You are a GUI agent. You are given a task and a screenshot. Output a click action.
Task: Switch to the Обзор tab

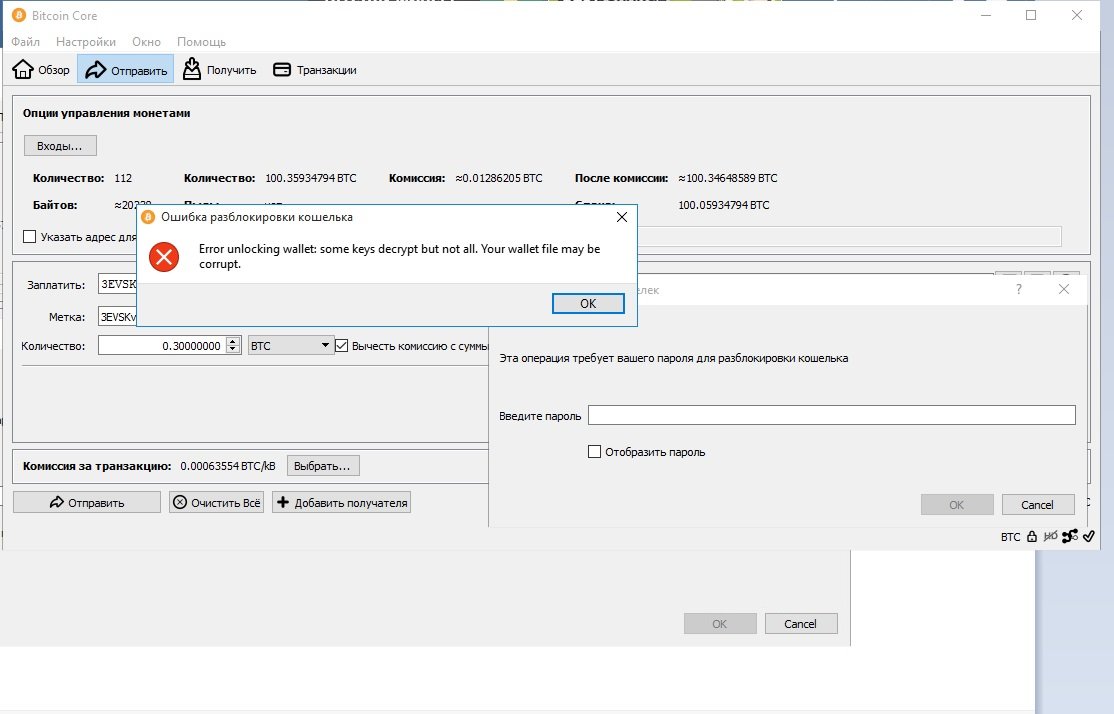[41, 70]
